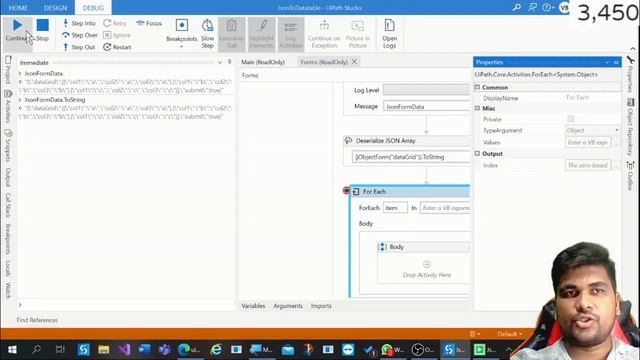The width and height of the screenshot is (640, 360).
Task: Open the Activities side panel
Action: (8, 106)
